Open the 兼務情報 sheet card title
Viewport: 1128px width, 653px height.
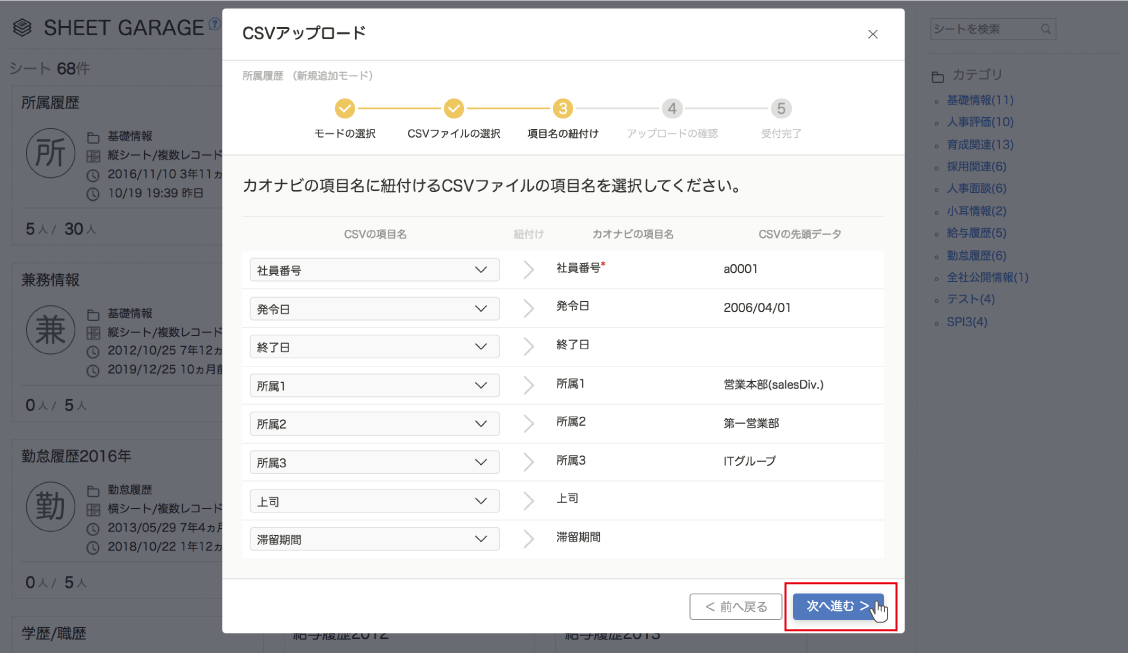[50, 280]
